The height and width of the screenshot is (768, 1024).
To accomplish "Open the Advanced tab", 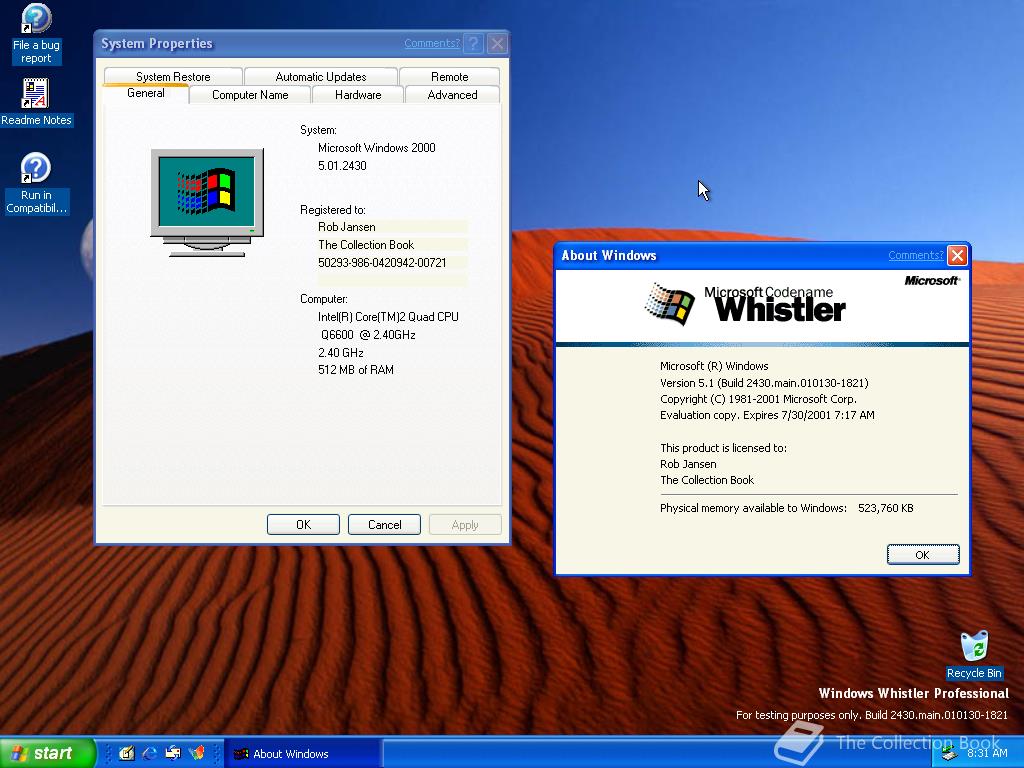I will pos(452,95).
